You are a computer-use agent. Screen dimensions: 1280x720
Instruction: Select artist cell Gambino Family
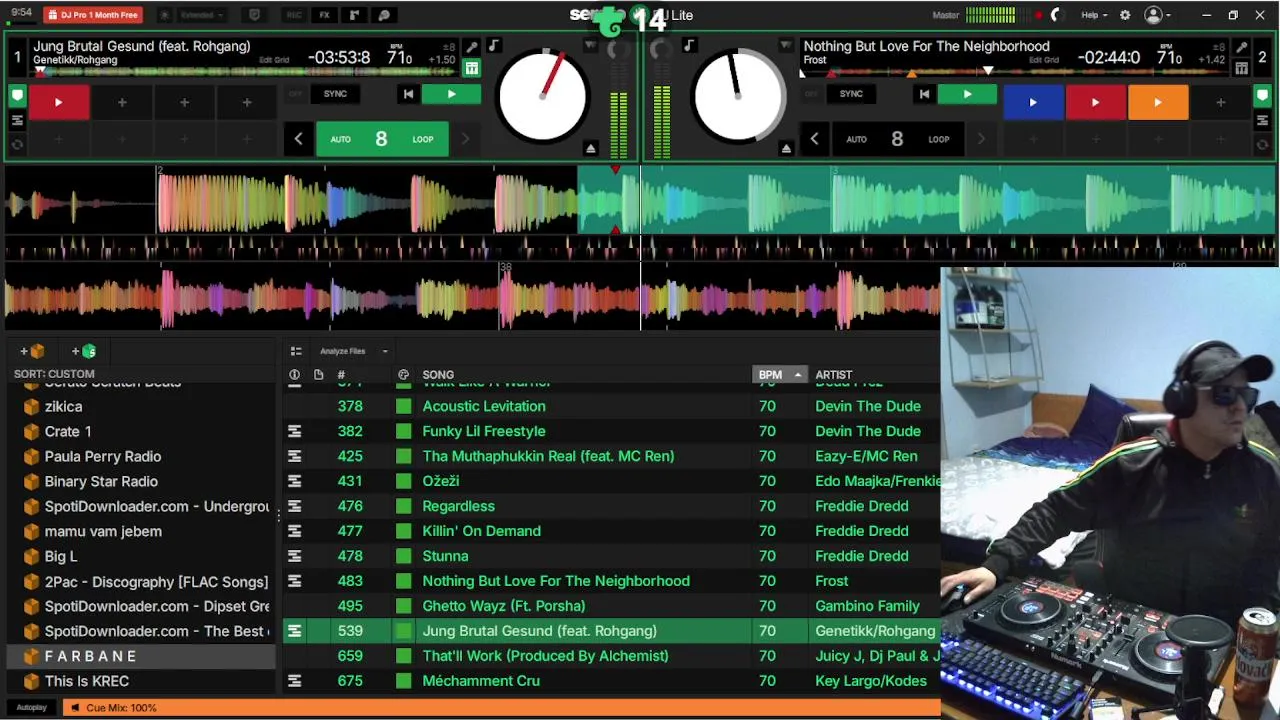(x=867, y=606)
